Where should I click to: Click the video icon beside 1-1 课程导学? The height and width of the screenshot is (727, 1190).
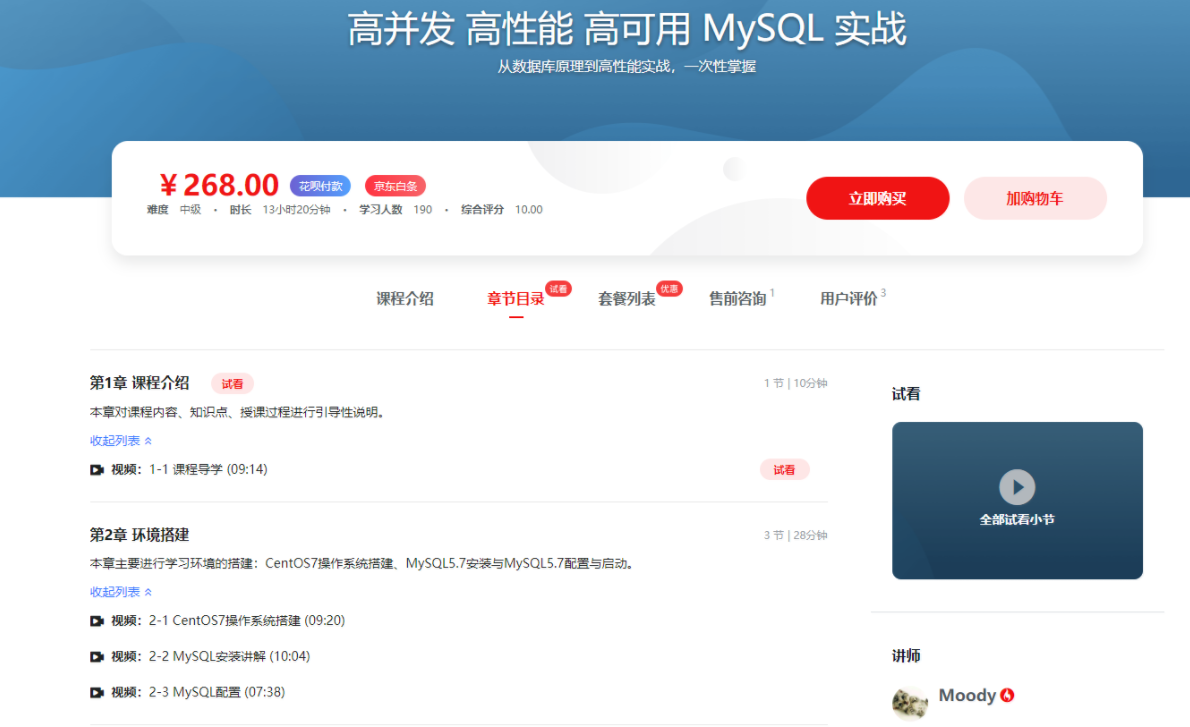(96, 467)
